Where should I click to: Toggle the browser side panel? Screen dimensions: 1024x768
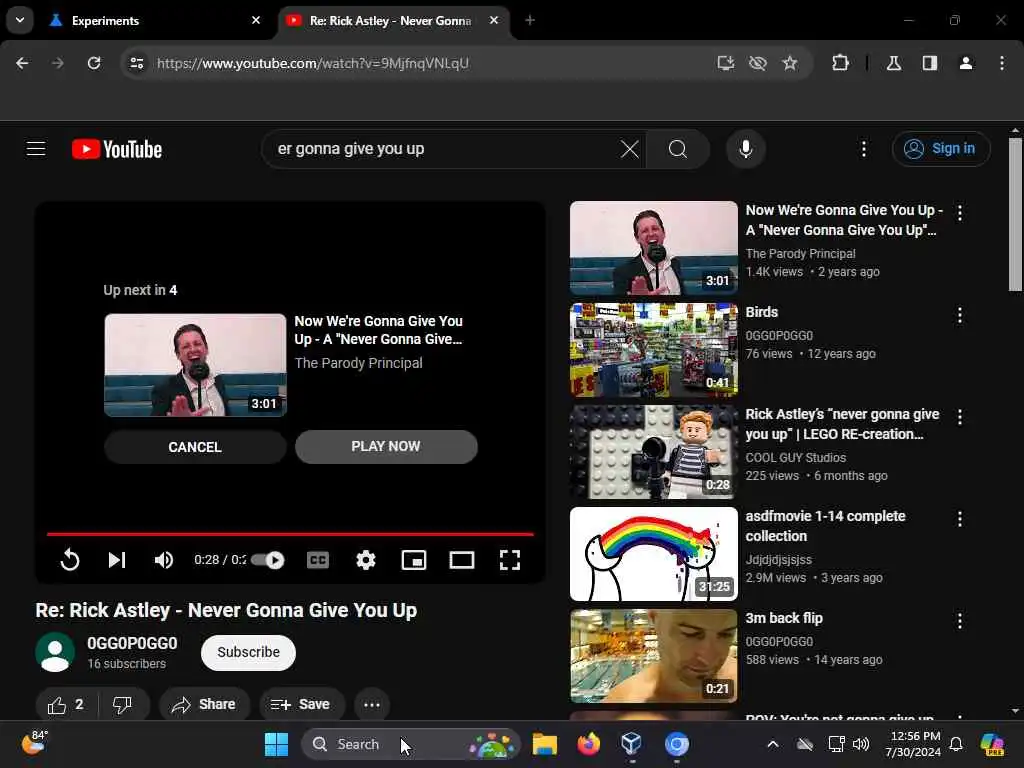pos(930,63)
